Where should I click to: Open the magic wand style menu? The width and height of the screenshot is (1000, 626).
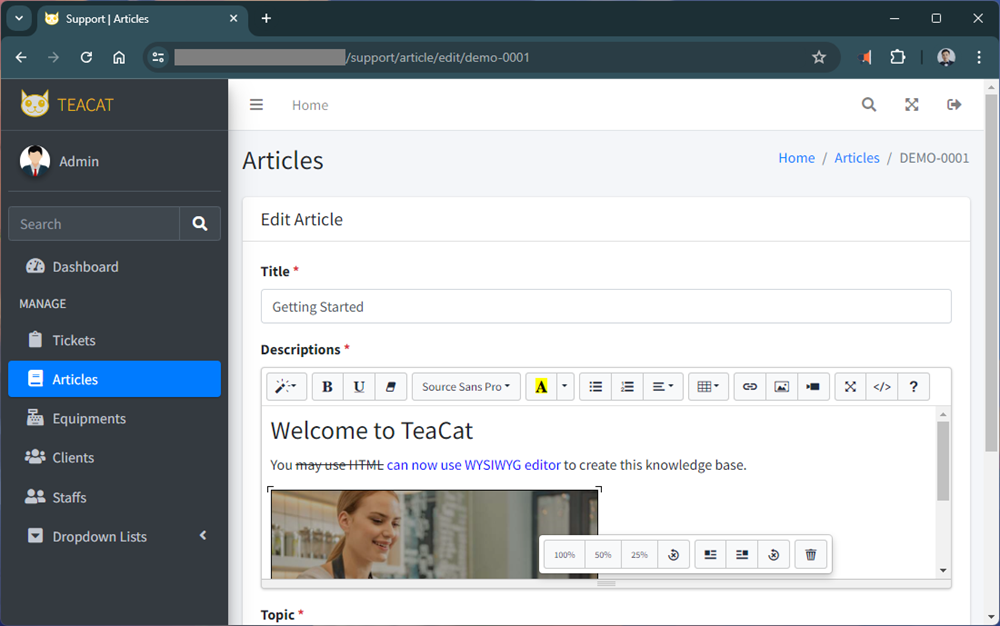click(x=286, y=386)
